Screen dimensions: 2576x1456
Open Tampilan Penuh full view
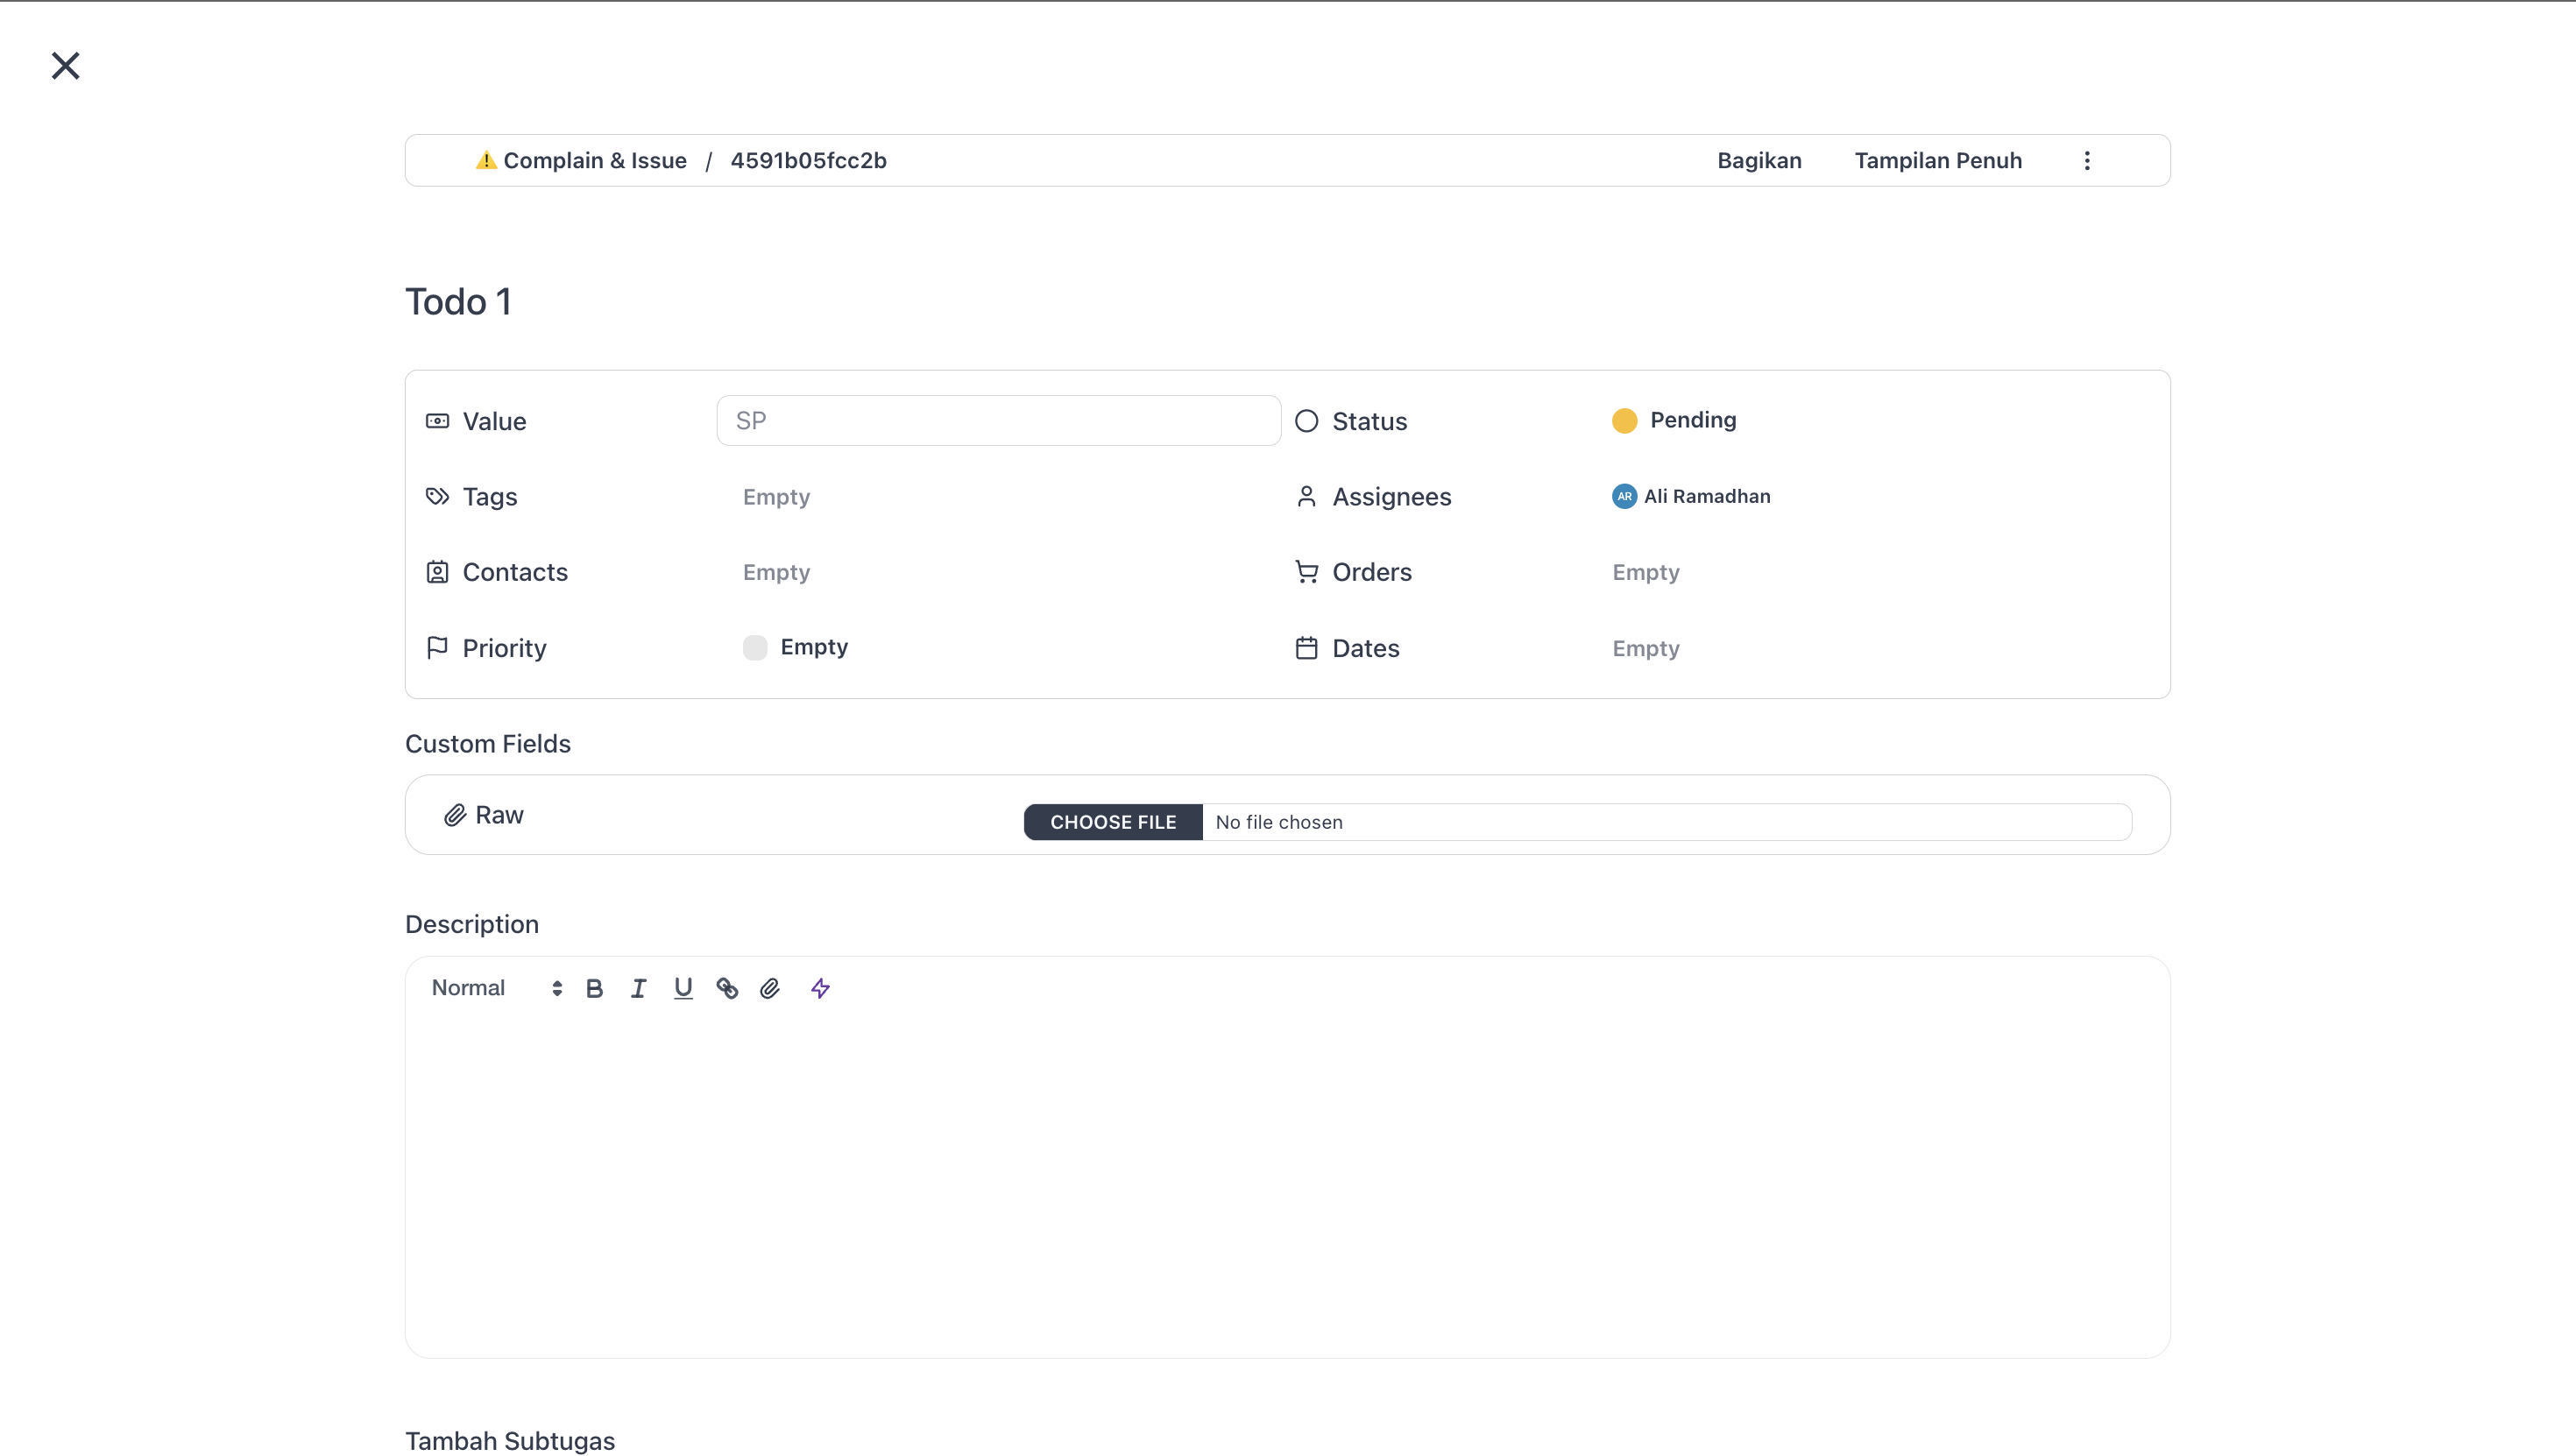click(1938, 161)
